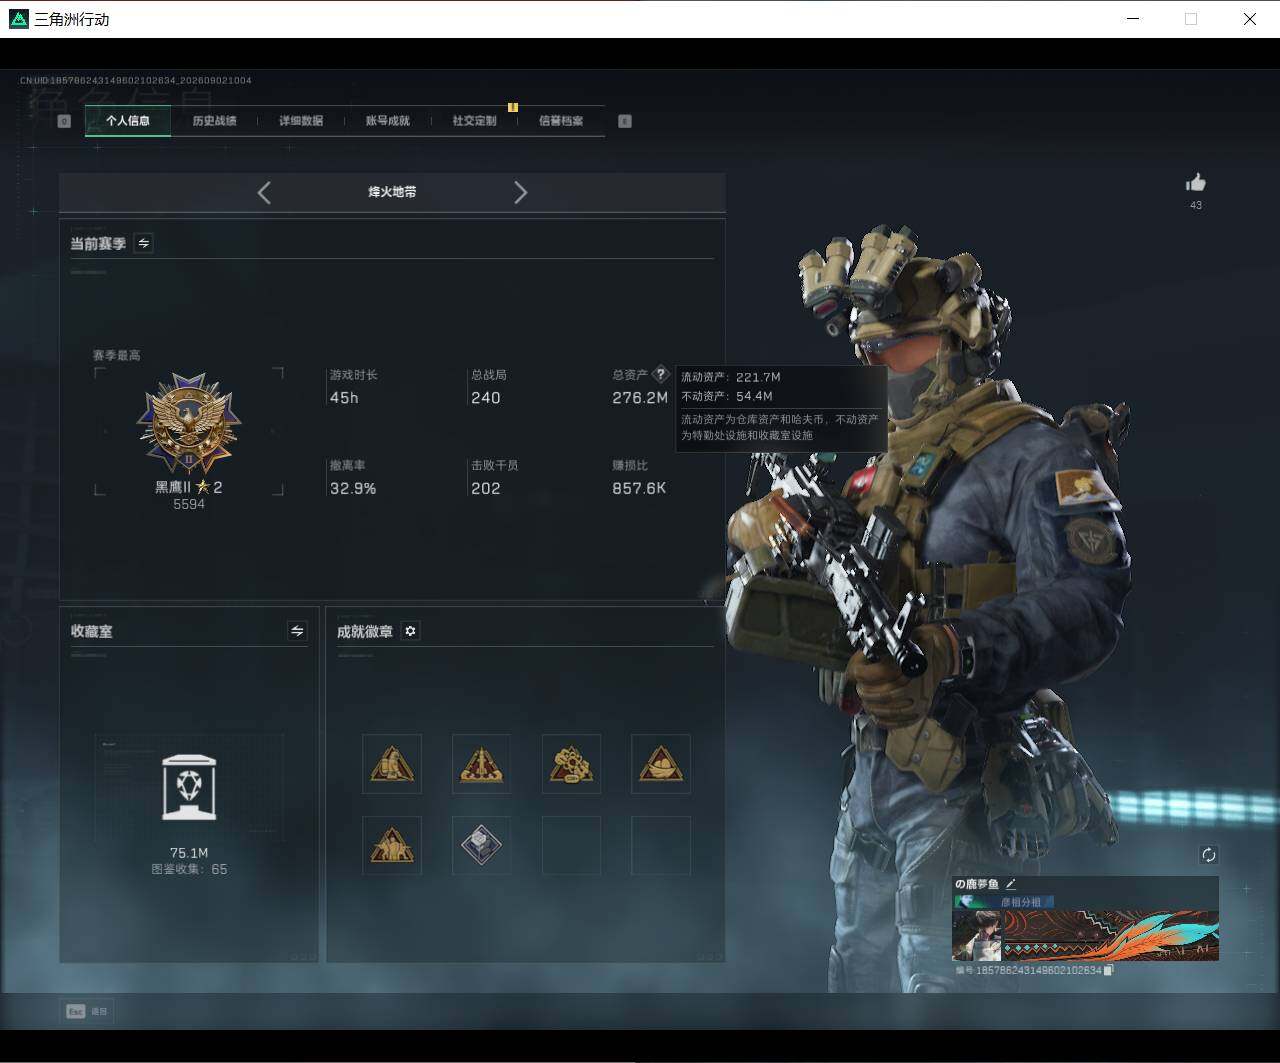This screenshot has width=1280, height=1063.
Task: Click the 当前赛季 section heading
Action: 98,244
